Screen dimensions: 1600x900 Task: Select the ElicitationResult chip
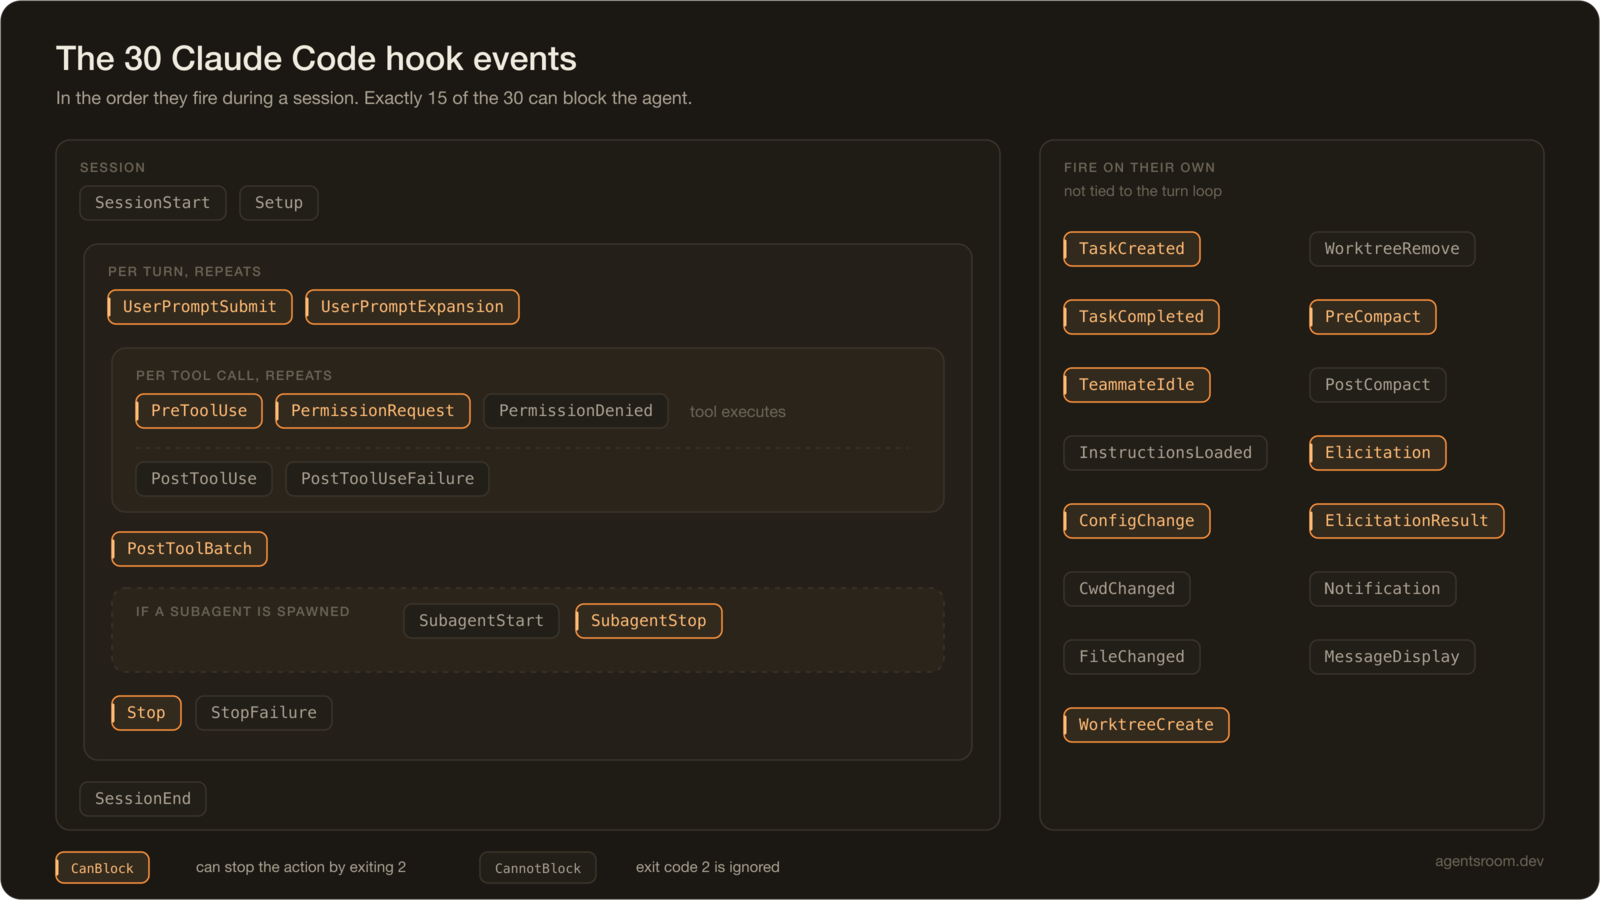pyautogui.click(x=1407, y=521)
